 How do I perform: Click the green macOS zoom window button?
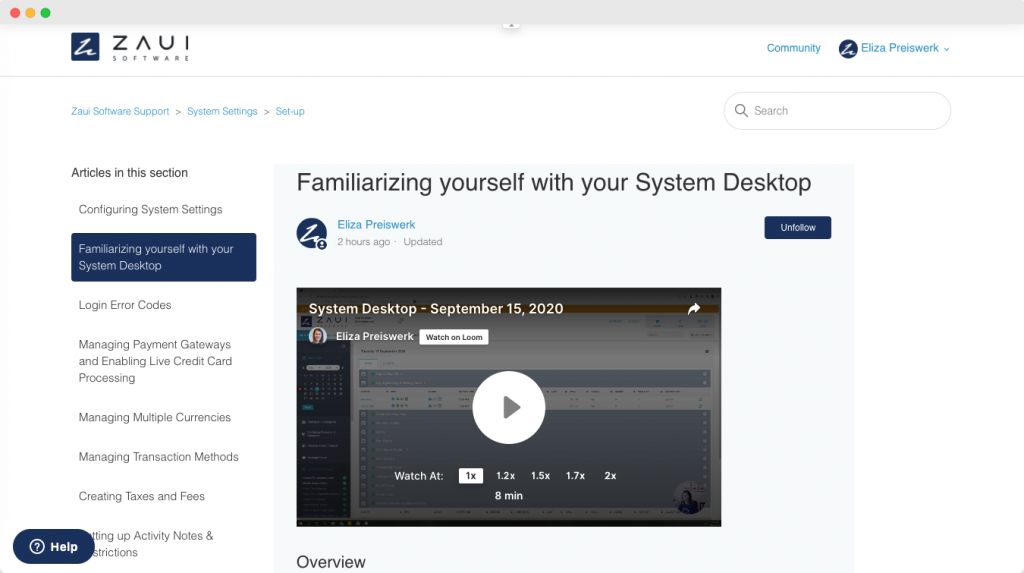(46, 12)
